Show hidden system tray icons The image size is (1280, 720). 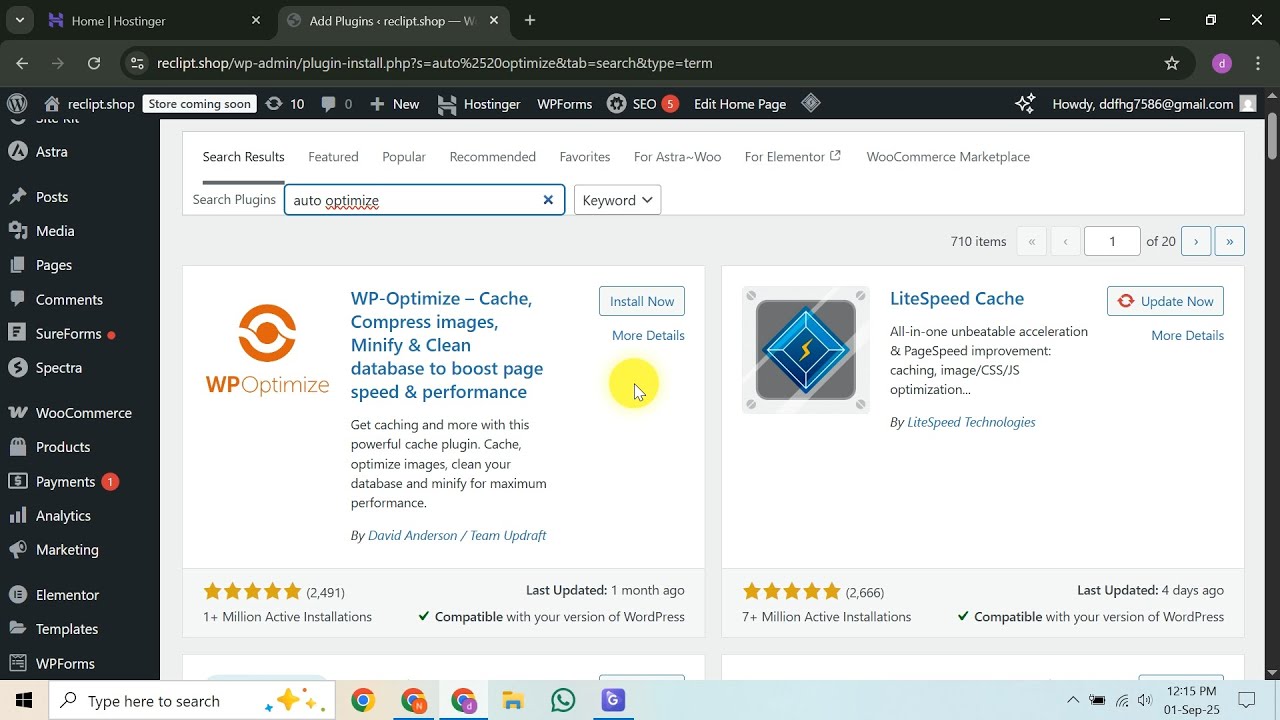(x=1073, y=700)
